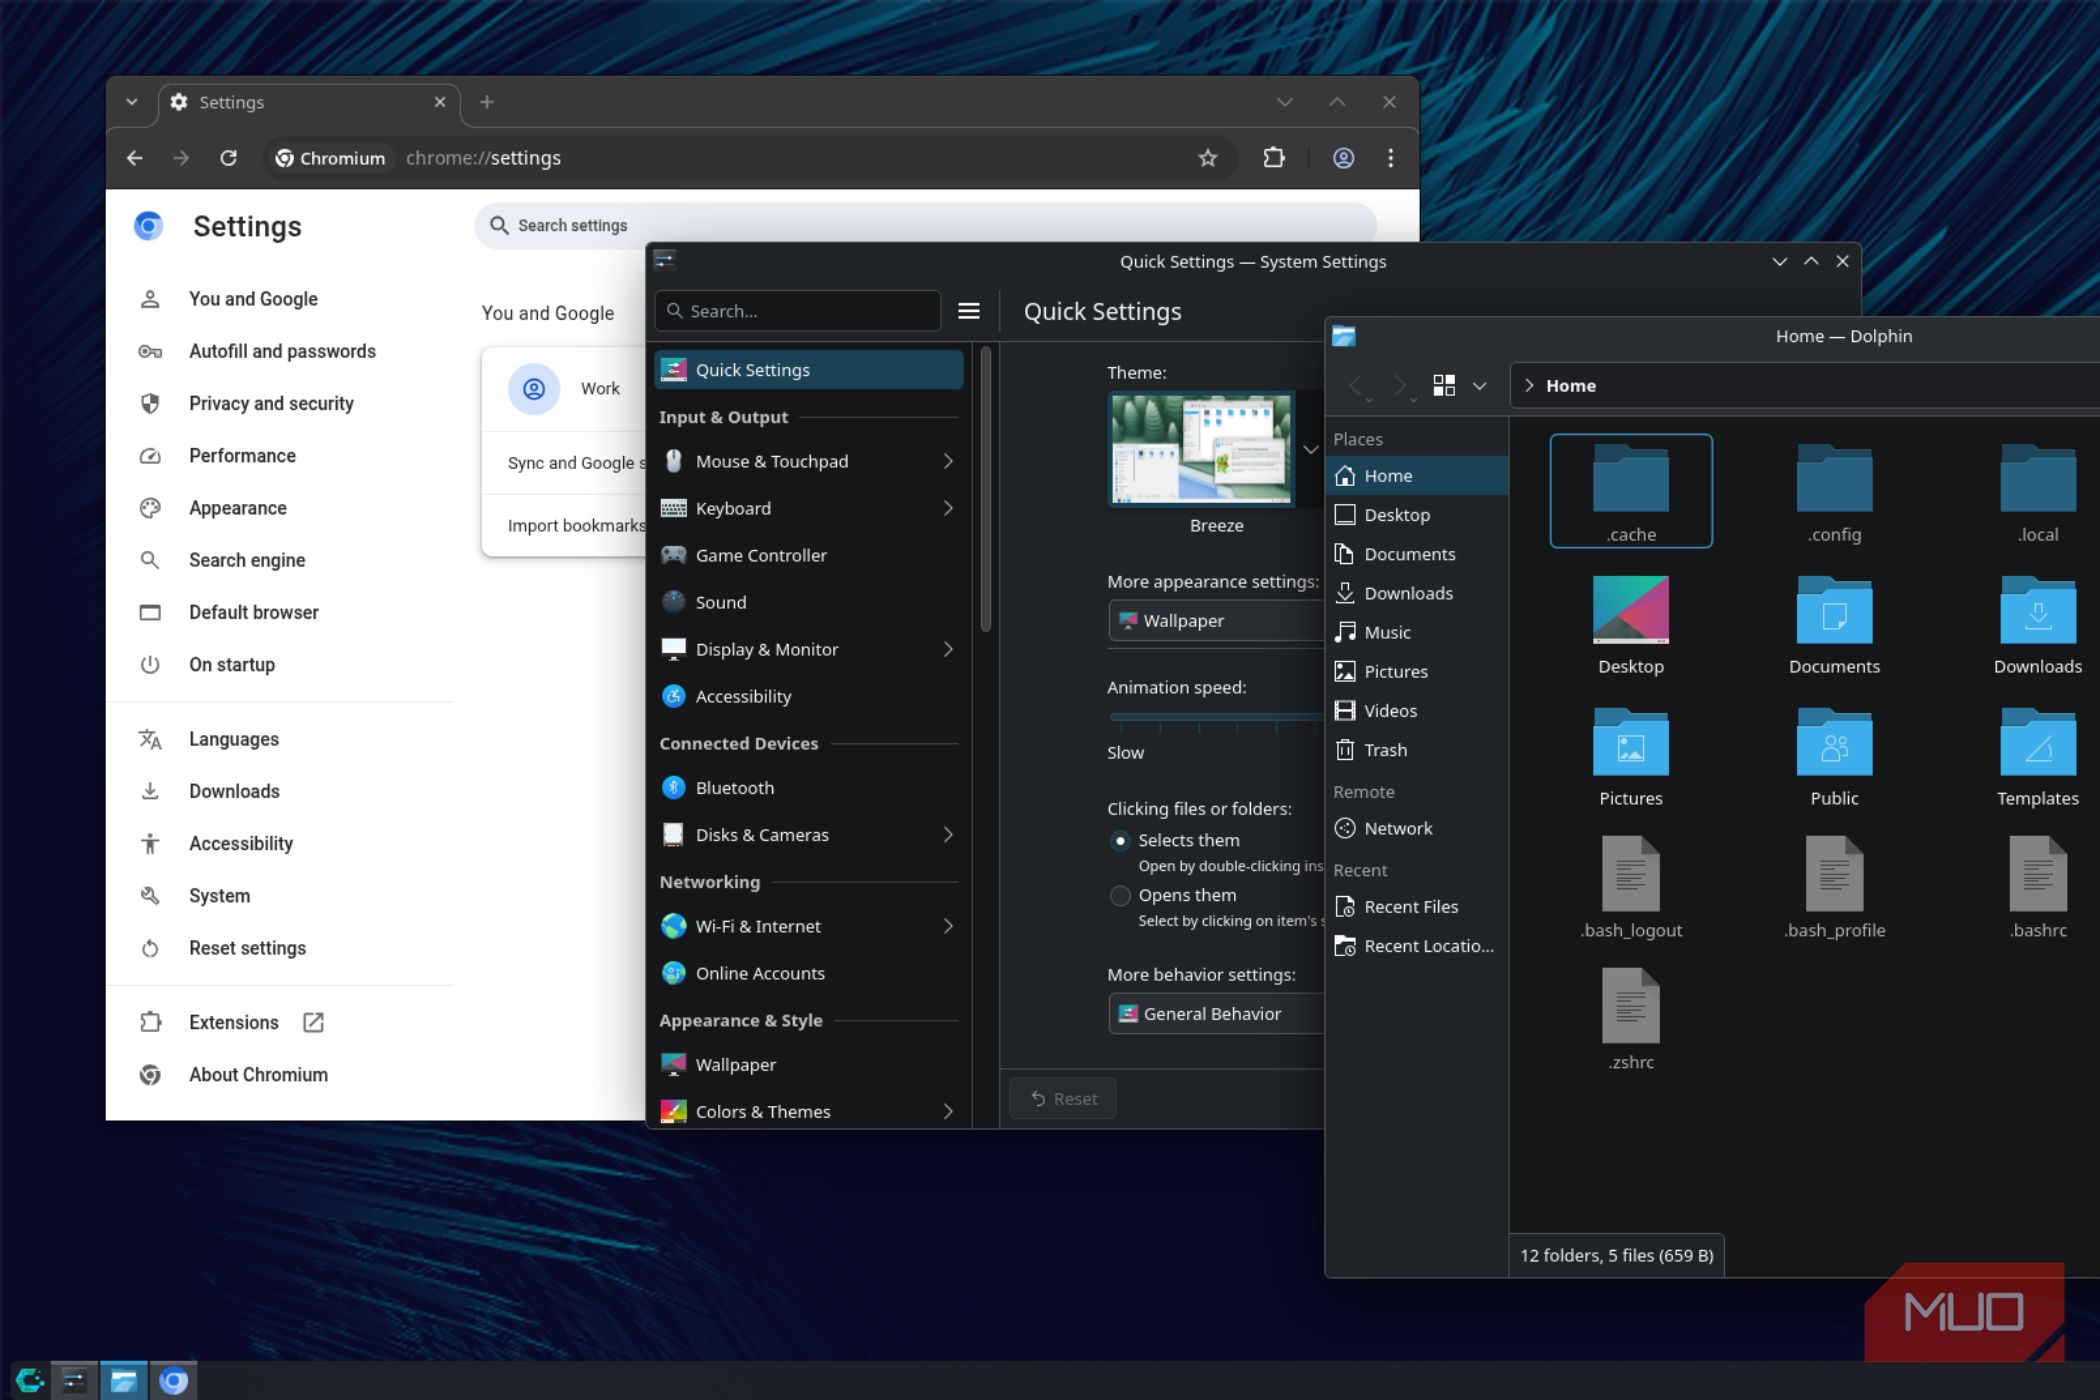The width and height of the screenshot is (2100, 1400).
Task: Select the Templates folder in Dolphin
Action: click(x=2038, y=757)
